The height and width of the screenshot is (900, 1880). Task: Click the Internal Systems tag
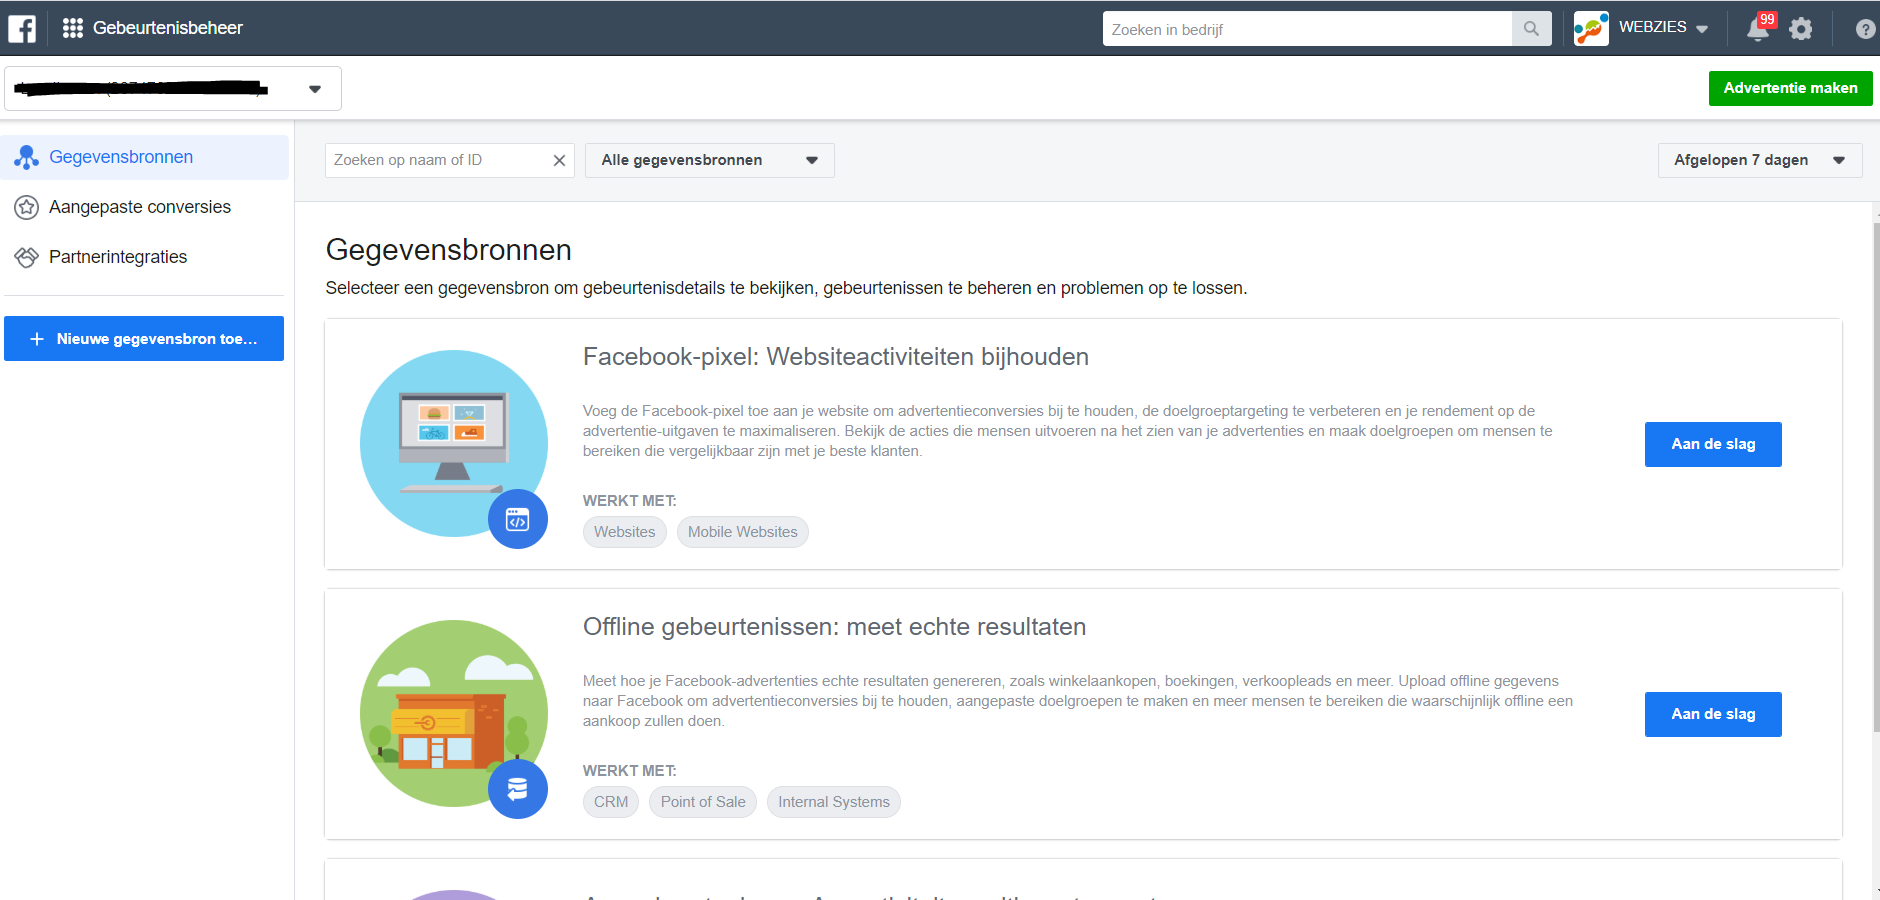(x=834, y=802)
